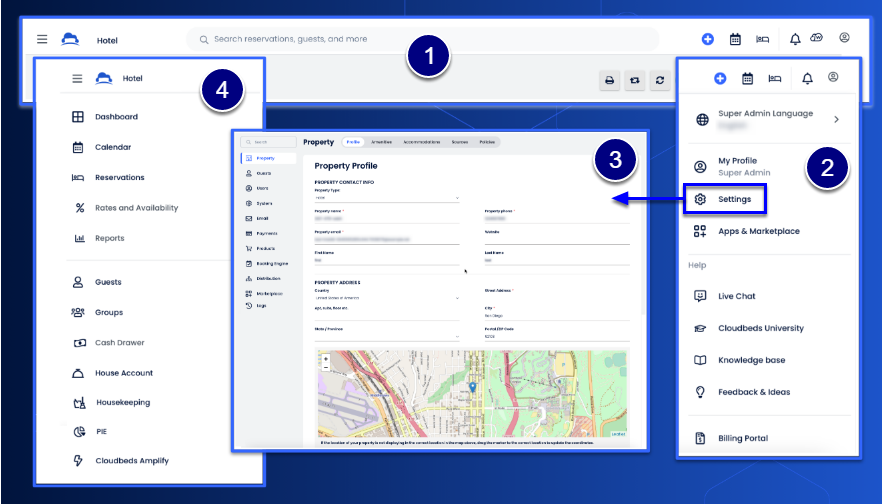
Task: Open Housekeeping in the left sidebar
Action: [x=122, y=403]
